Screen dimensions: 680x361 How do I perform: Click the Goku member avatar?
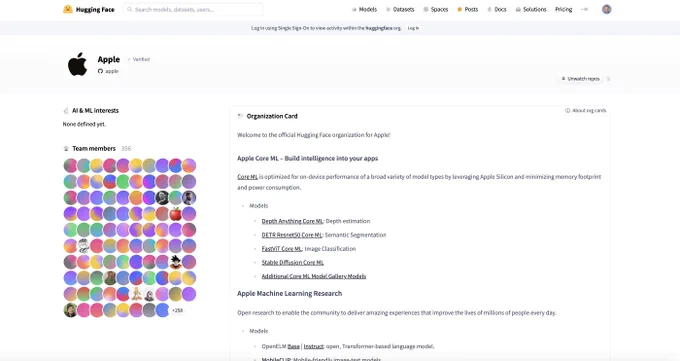175,262
